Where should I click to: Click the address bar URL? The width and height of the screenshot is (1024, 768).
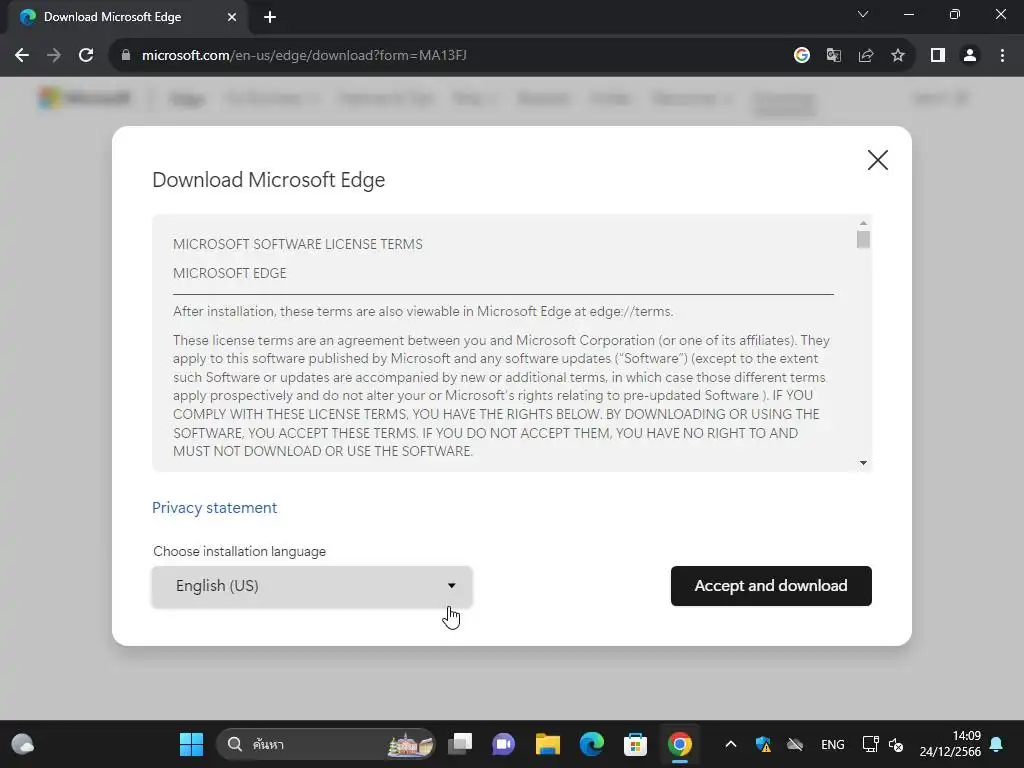304,56
